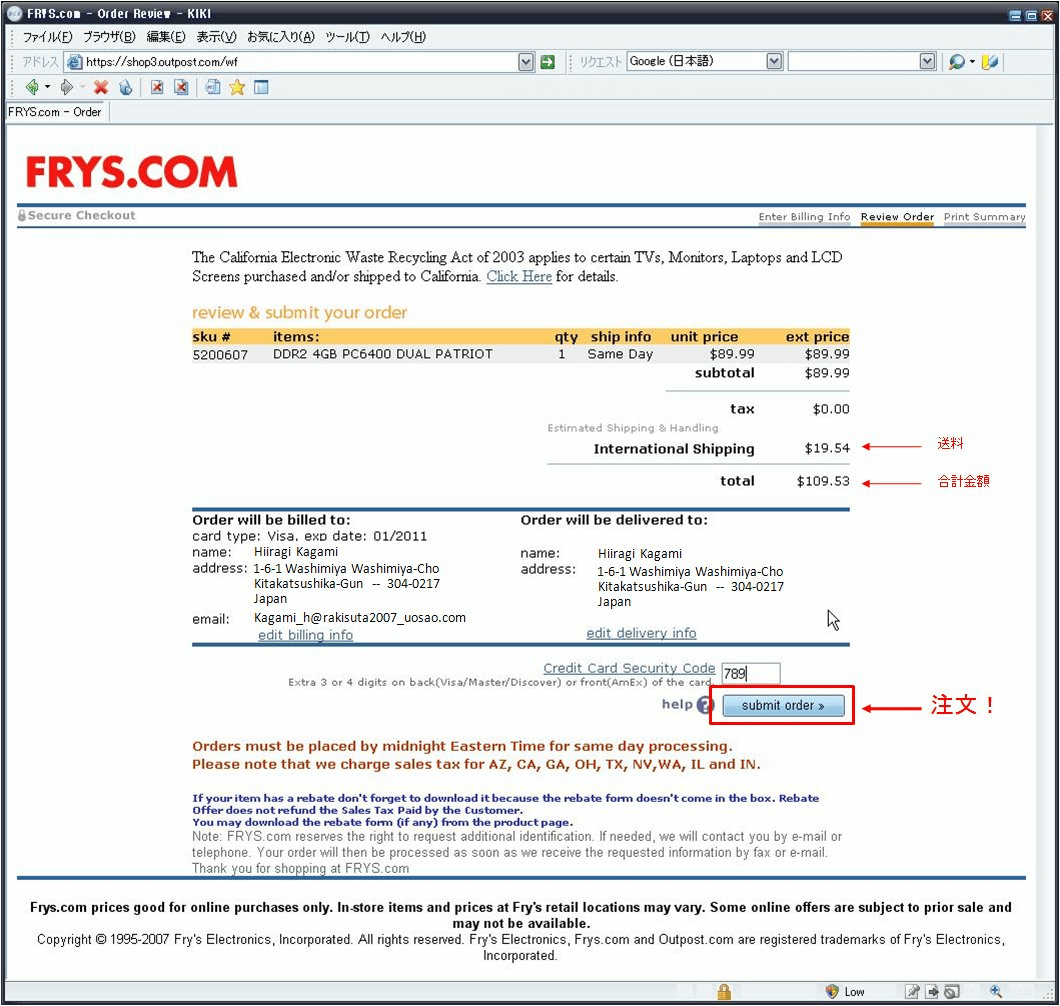The height and width of the screenshot is (1006, 1060).
Task: Click the Review Order step link
Action: [897, 217]
